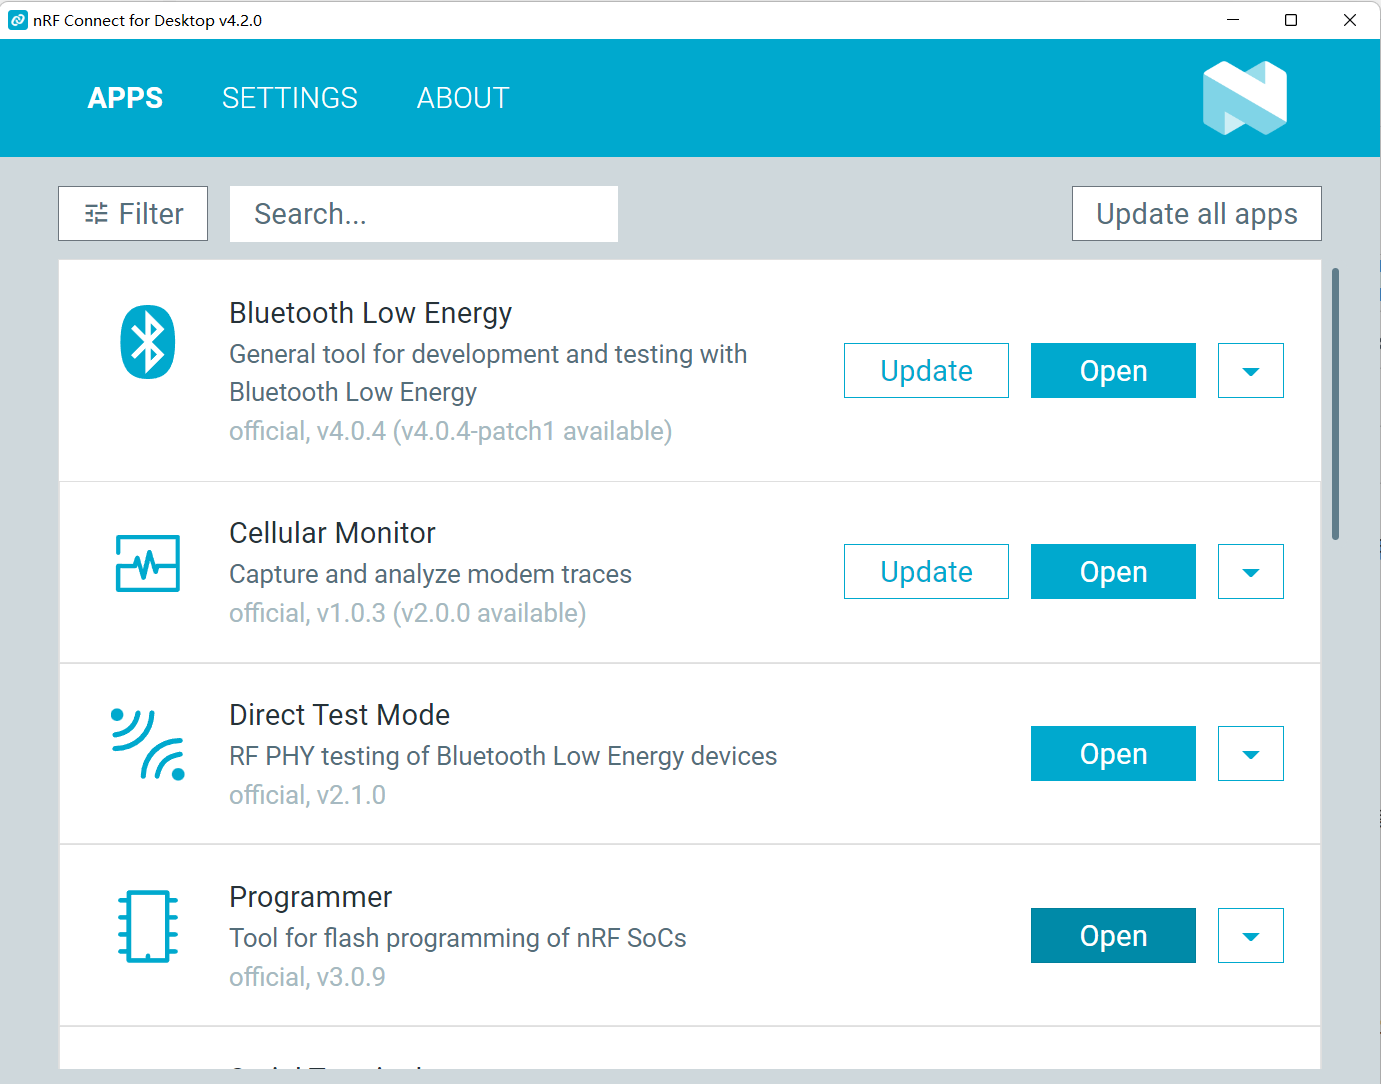The image size is (1381, 1084).
Task: Click the Cellular Monitor waveform icon
Action: pos(148,563)
